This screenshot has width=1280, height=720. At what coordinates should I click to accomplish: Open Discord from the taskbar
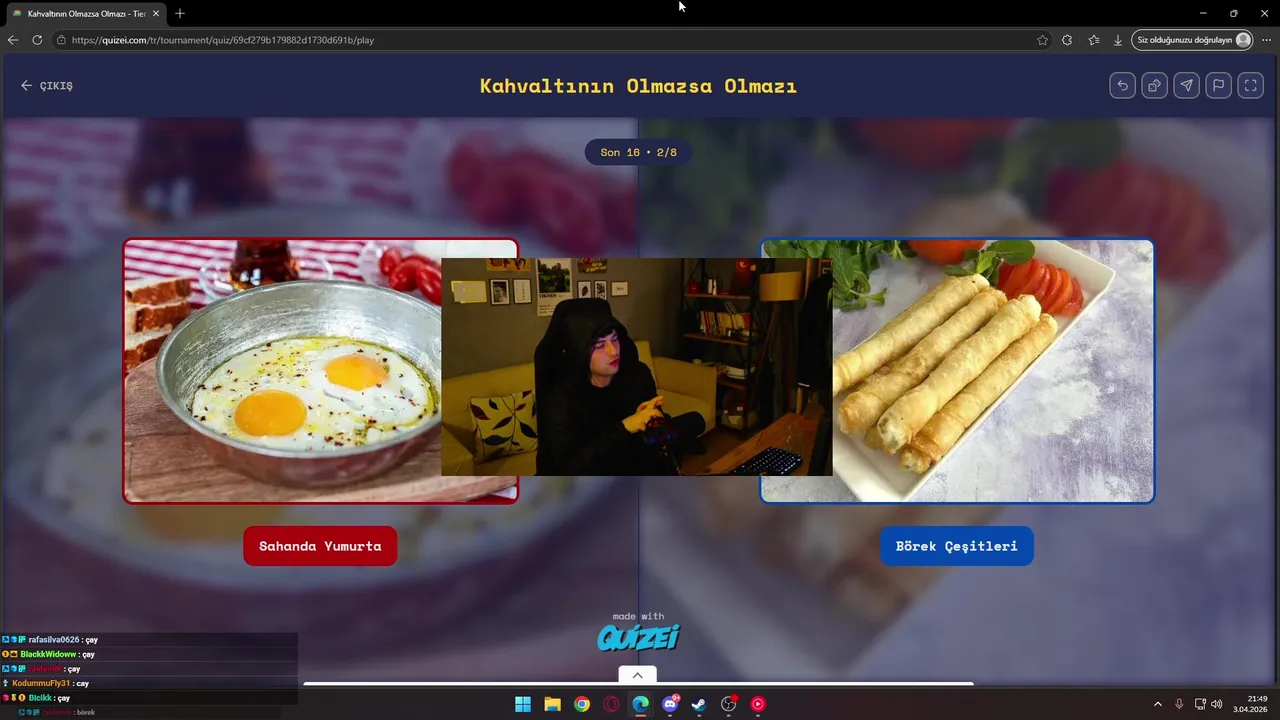coord(670,704)
